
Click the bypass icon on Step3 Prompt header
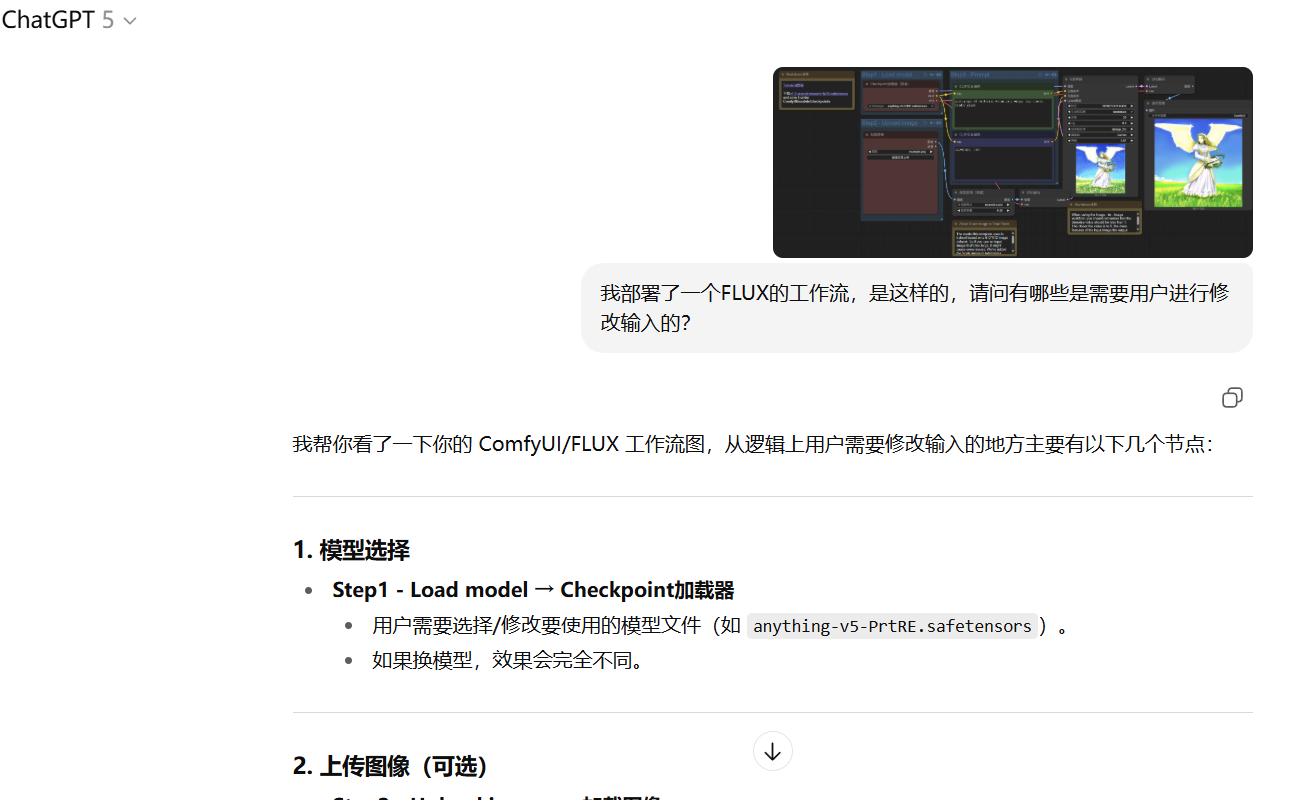point(1047,74)
